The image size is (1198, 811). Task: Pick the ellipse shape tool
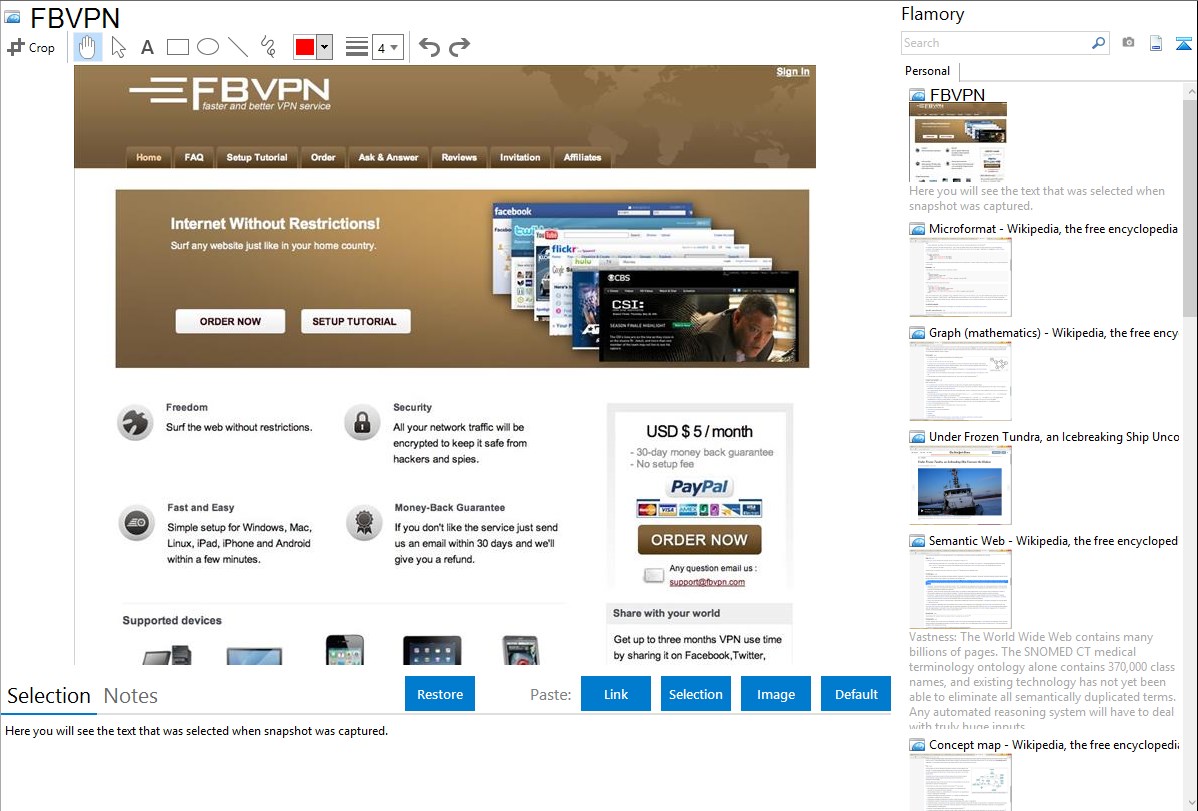(x=208, y=47)
